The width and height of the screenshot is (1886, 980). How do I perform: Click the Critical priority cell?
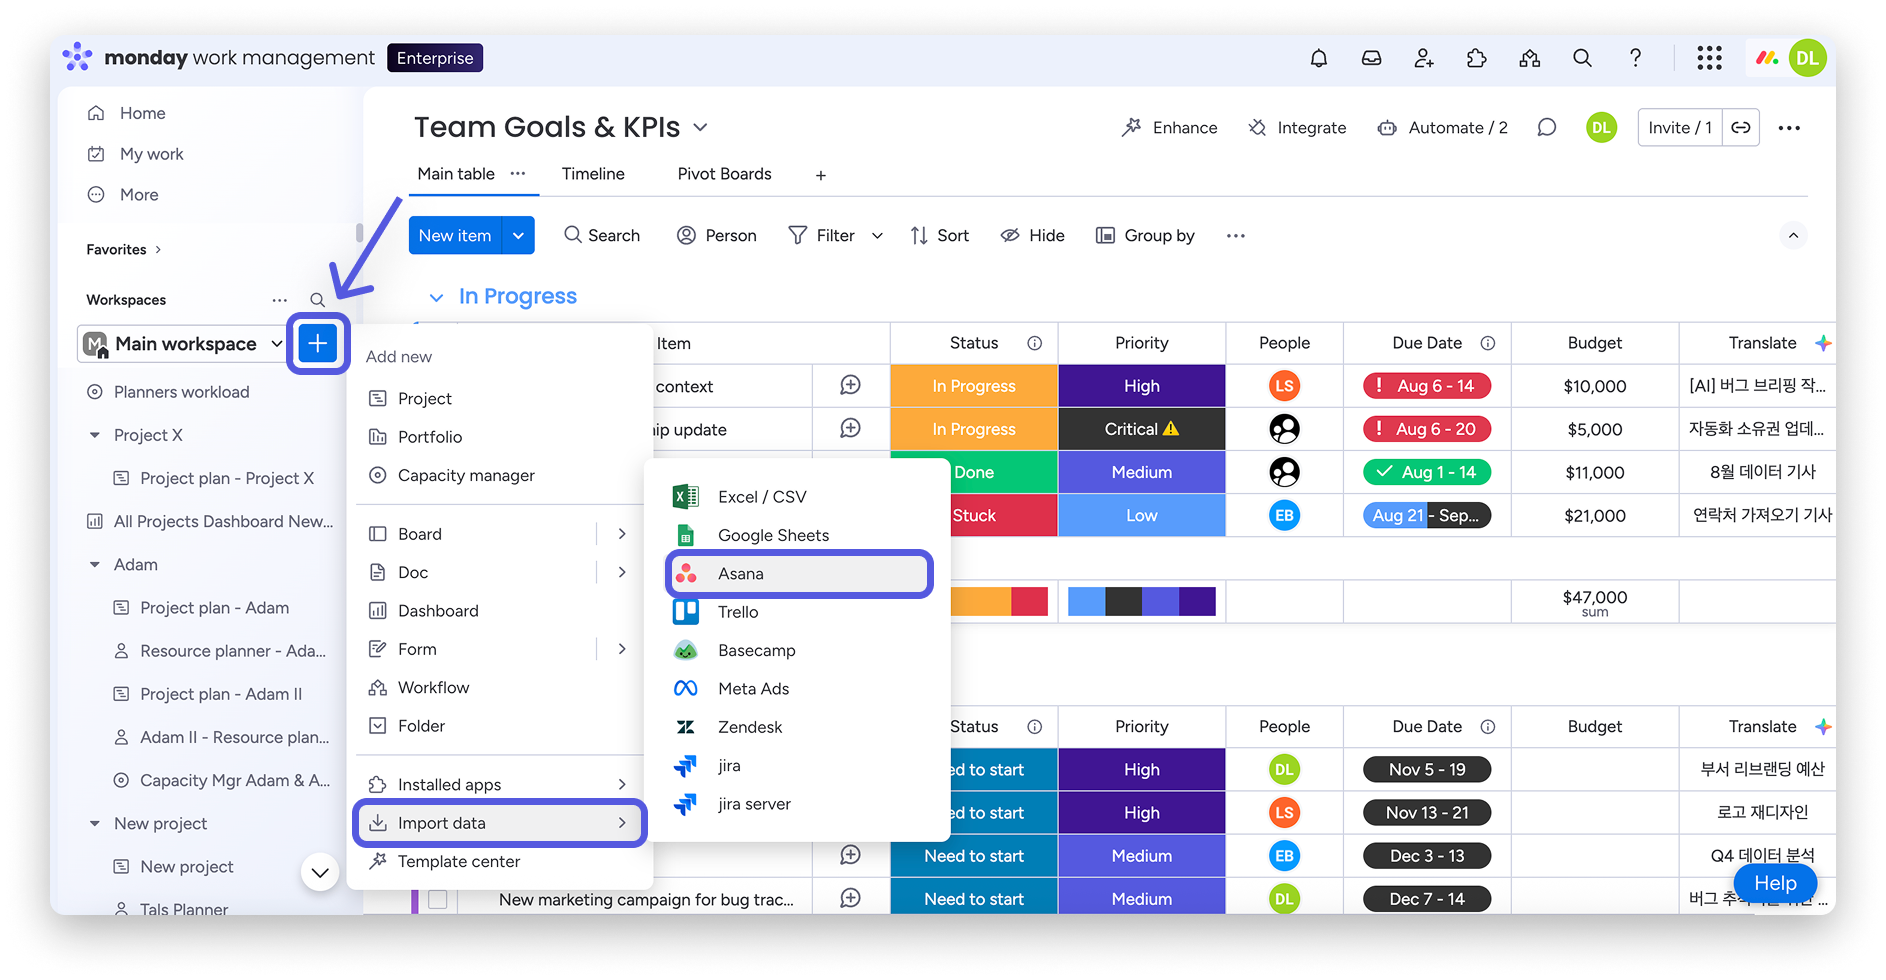1142,429
